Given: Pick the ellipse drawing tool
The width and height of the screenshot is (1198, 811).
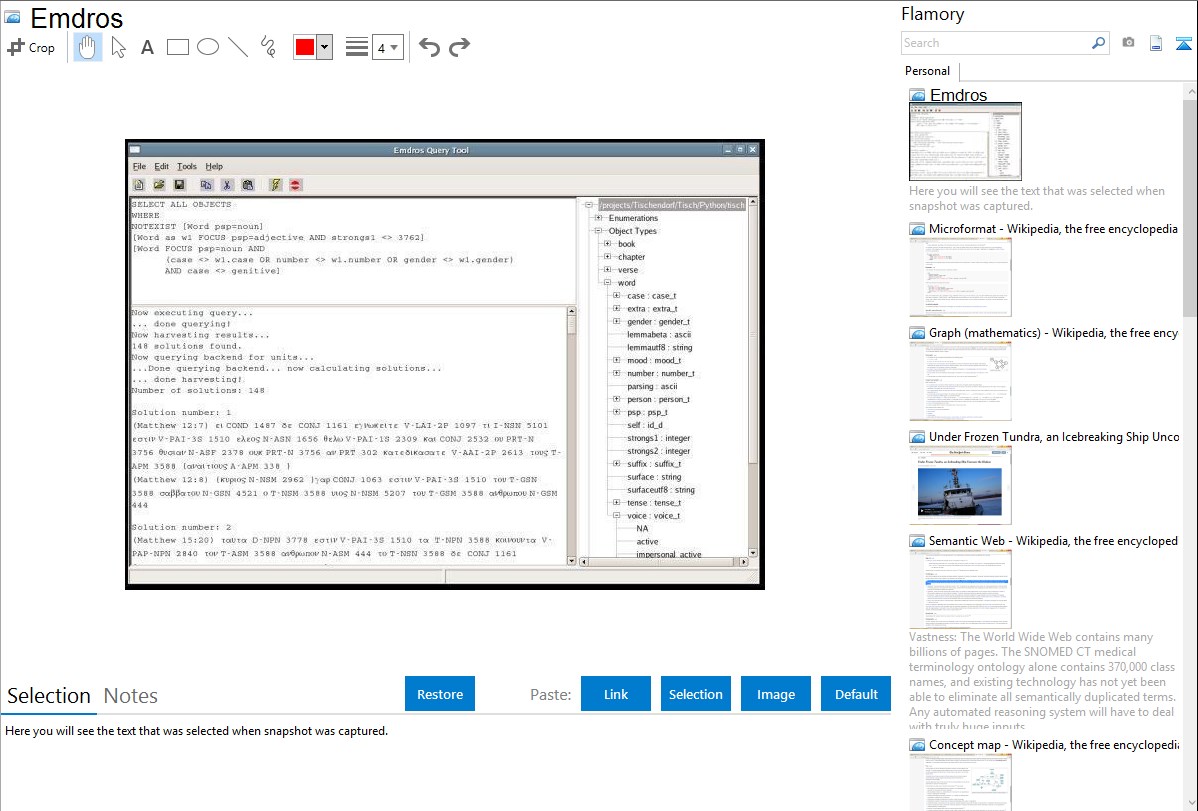Looking at the screenshot, I should point(207,47).
